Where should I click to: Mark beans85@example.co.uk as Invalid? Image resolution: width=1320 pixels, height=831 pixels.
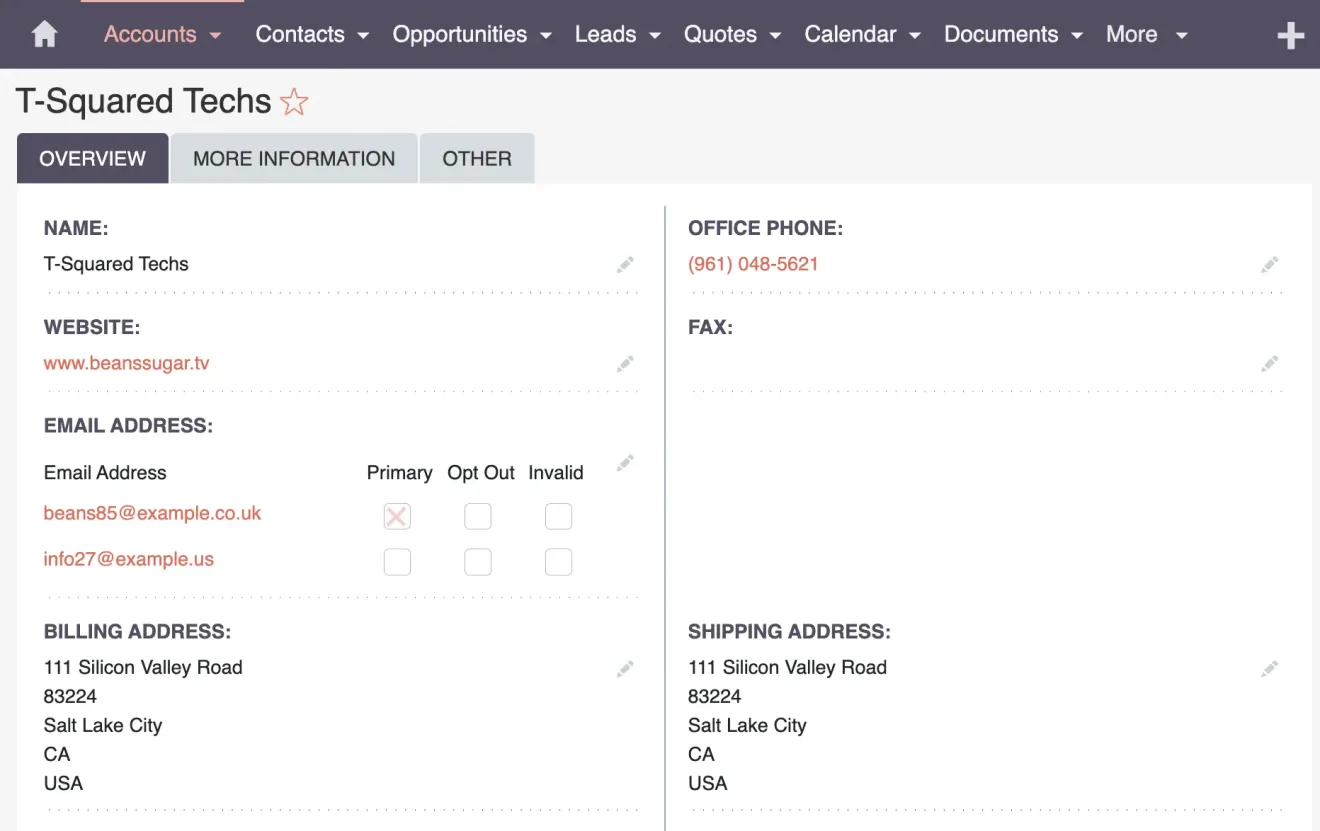[x=558, y=516]
